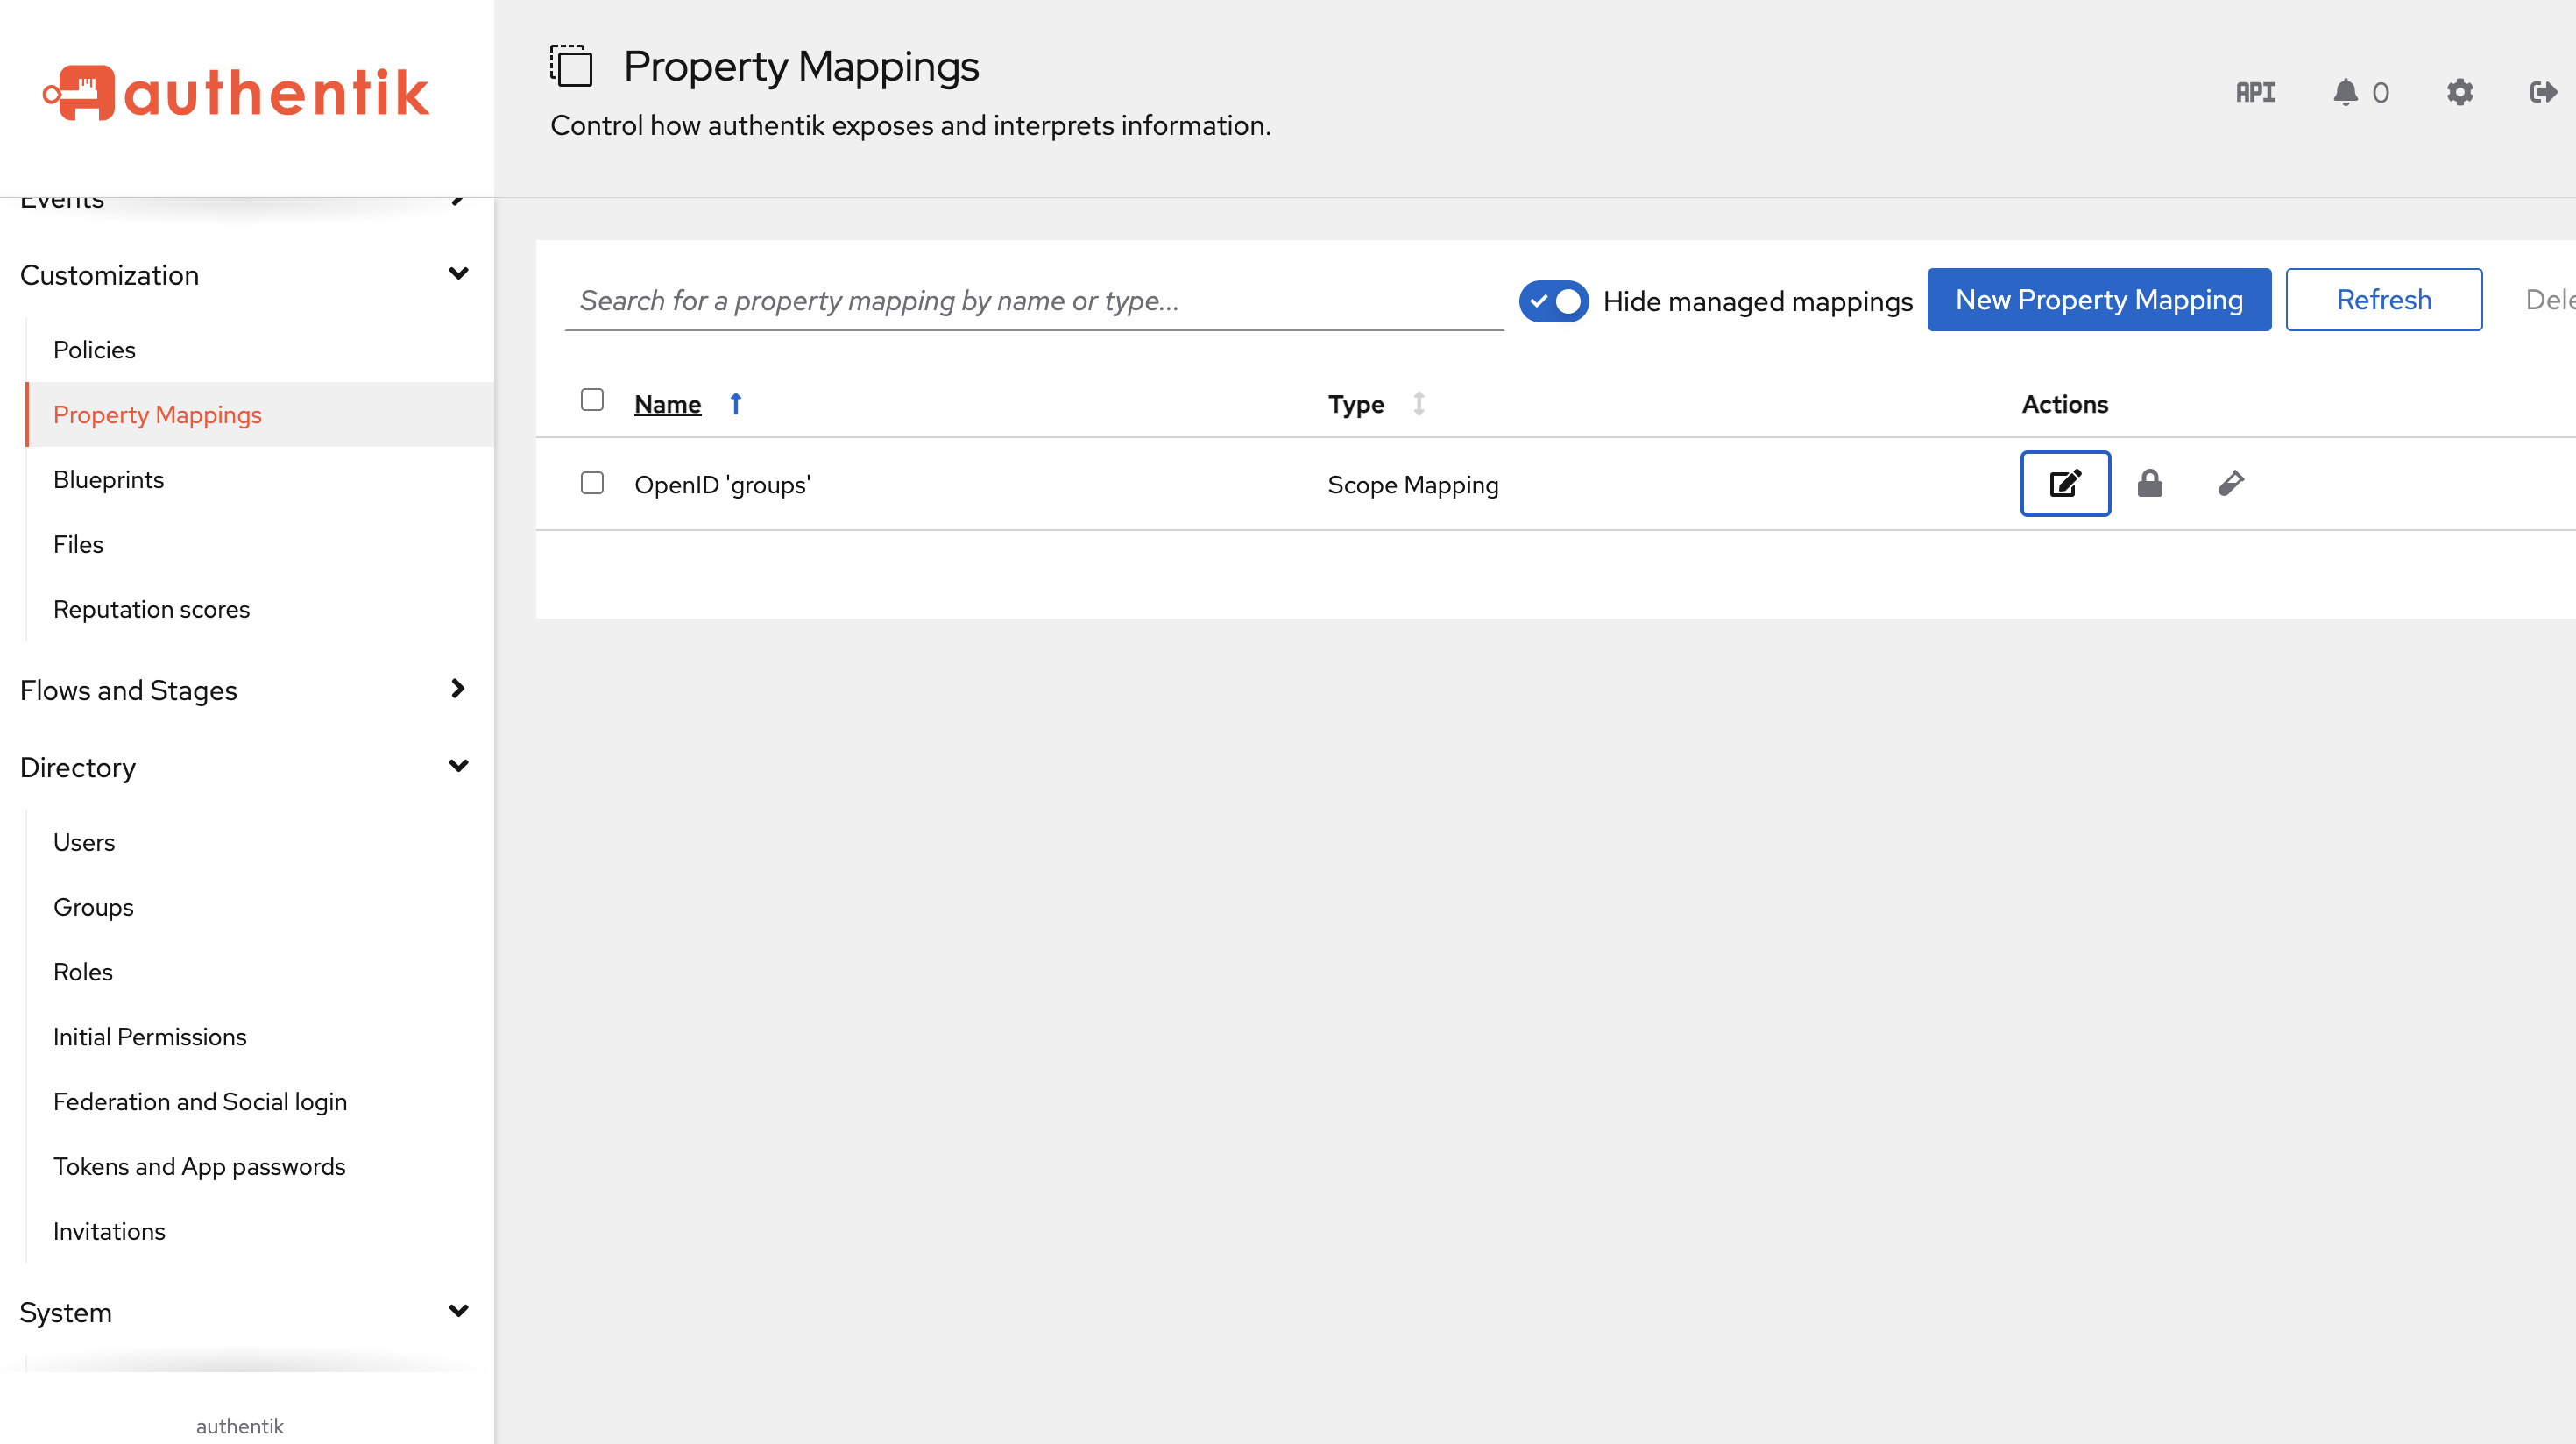Screen dimensions: 2576x1444
Task: Check the OpenID 'groups' row checkbox
Action: pos(592,483)
